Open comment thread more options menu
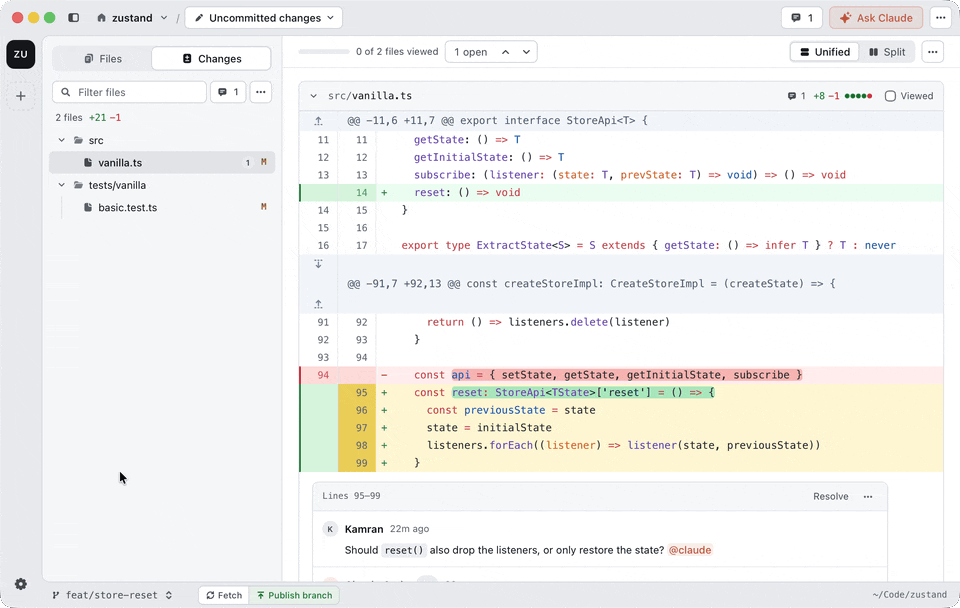Viewport: 960px width, 608px height. click(x=868, y=497)
